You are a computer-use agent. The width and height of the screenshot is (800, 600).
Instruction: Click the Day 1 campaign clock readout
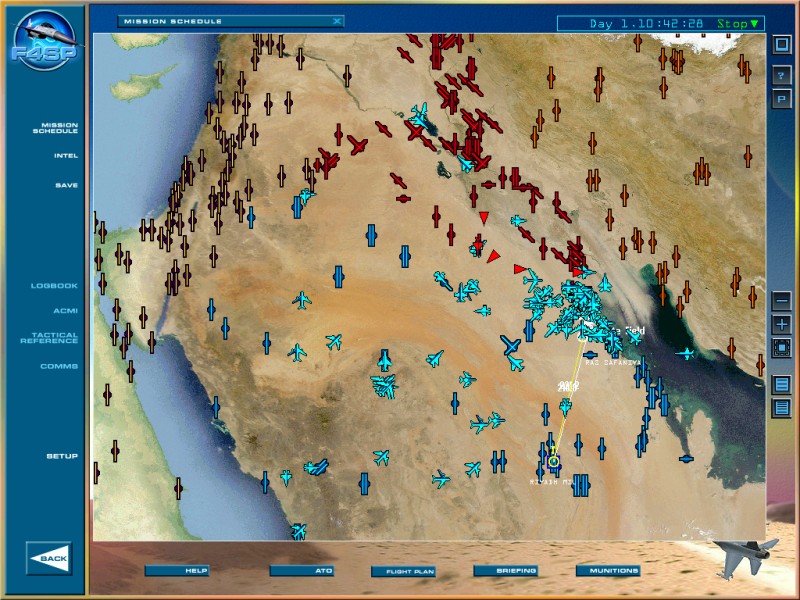[646, 23]
